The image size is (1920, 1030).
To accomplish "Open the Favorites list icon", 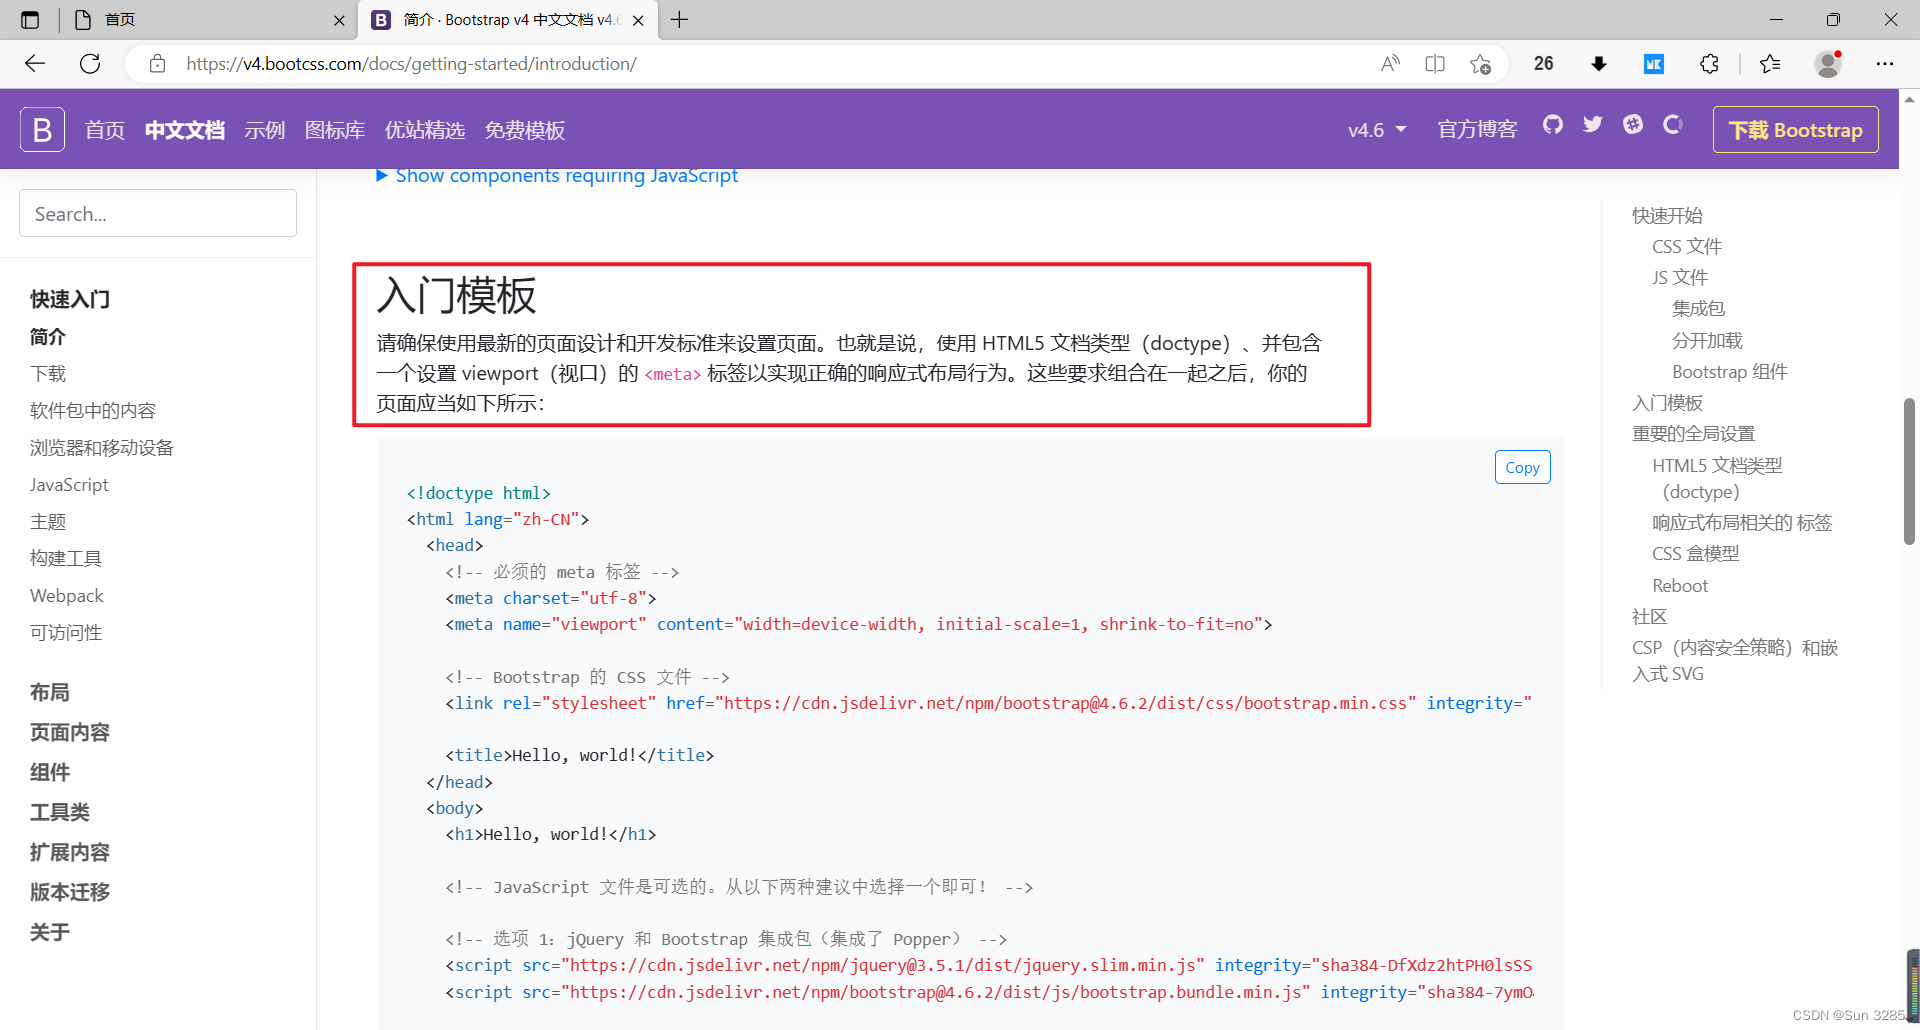I will pyautogui.click(x=1770, y=64).
